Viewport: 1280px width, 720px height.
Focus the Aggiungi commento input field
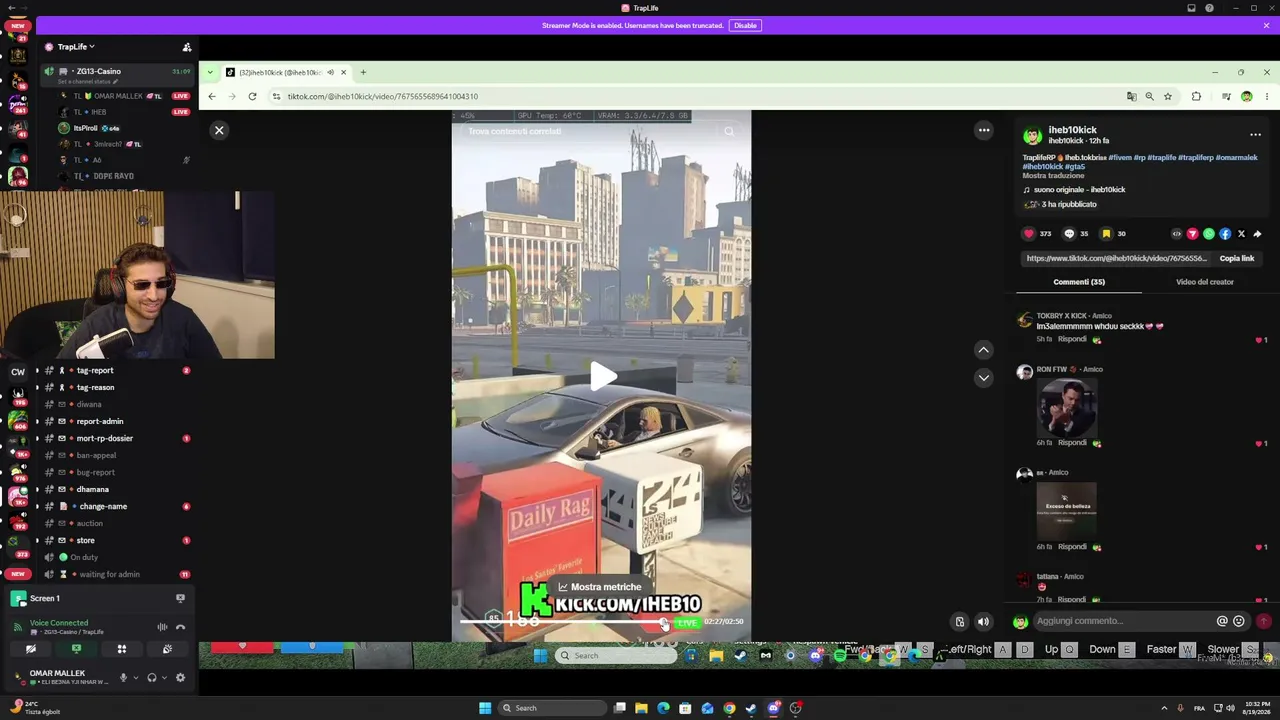click(1122, 621)
